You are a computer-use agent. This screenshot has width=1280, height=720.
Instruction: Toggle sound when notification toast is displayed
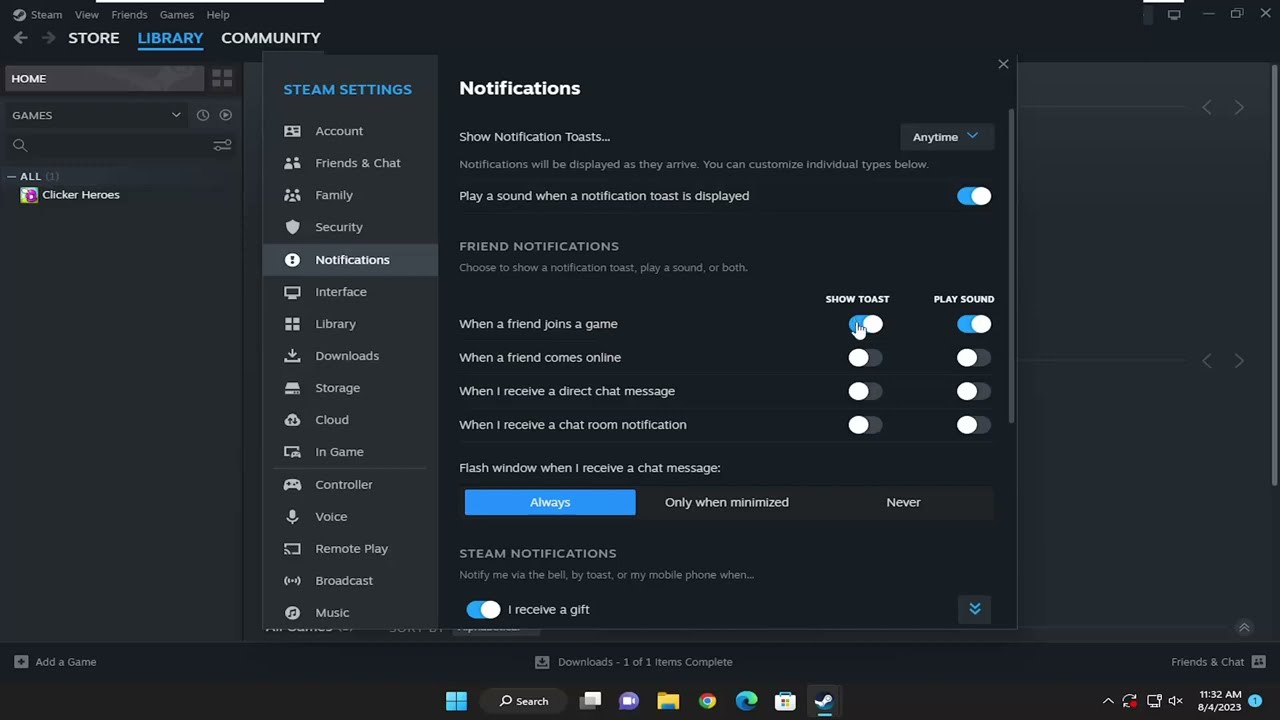974,196
